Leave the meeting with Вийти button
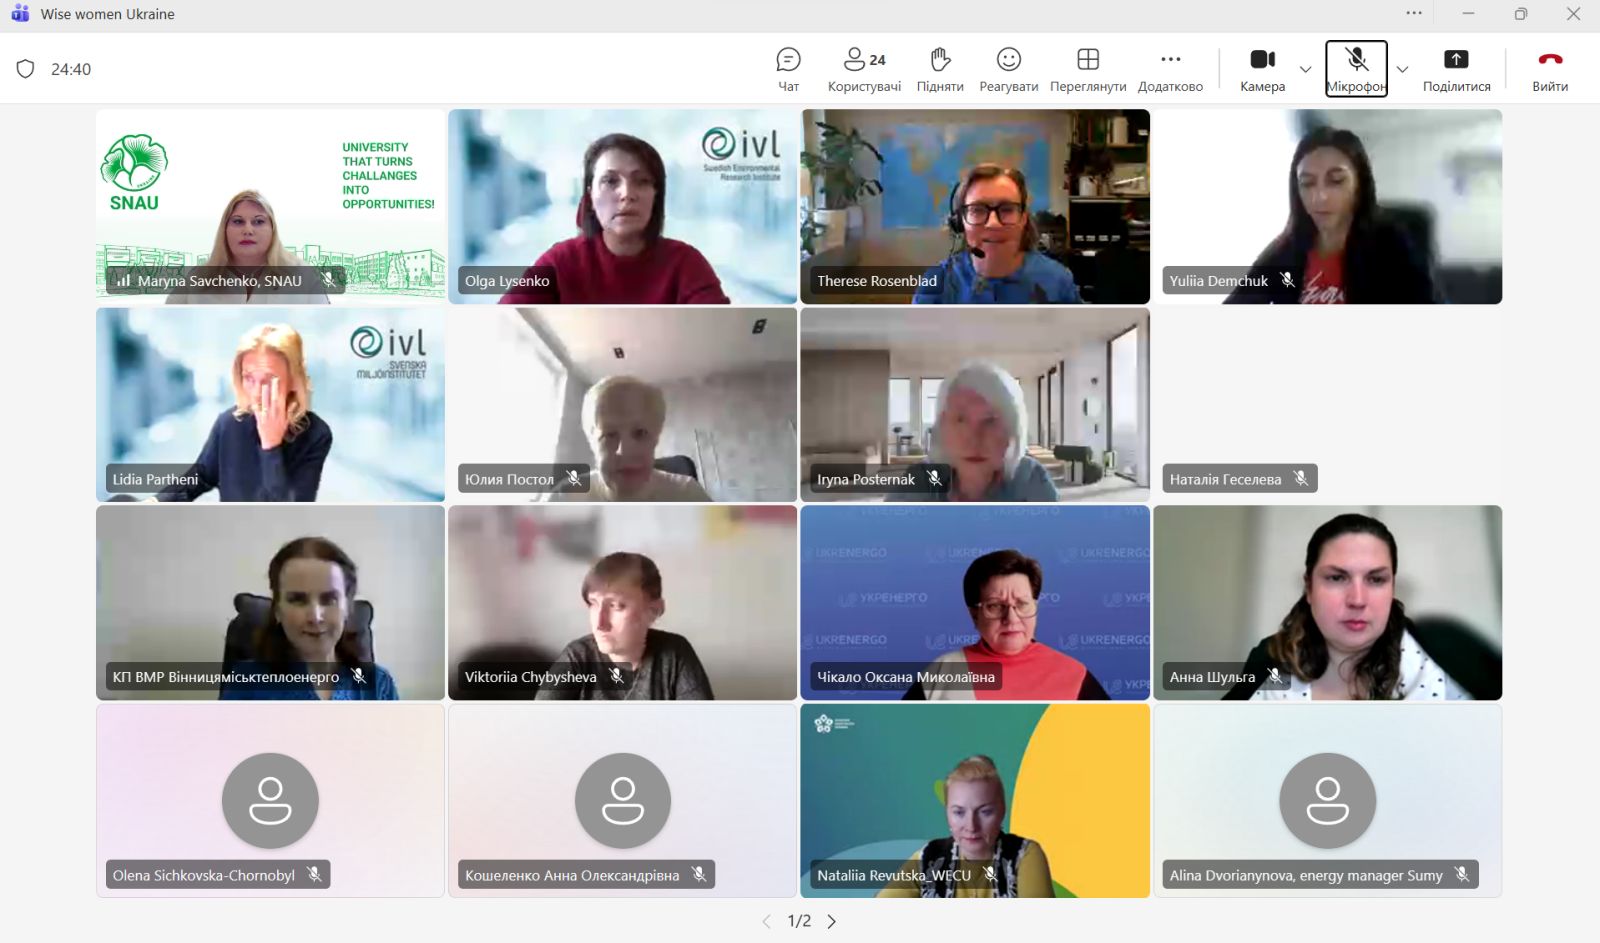The width and height of the screenshot is (1600, 943). (1549, 69)
